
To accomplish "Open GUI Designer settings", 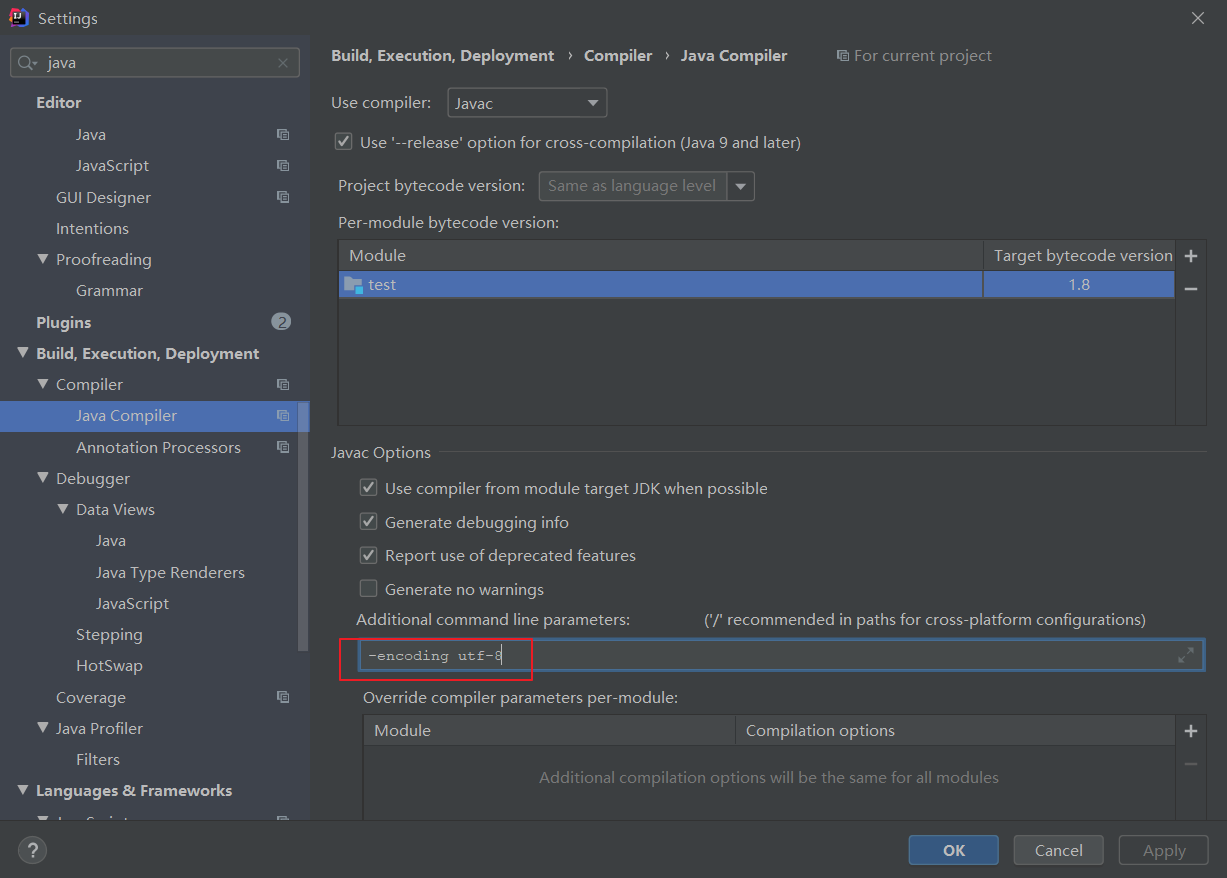I will (103, 197).
